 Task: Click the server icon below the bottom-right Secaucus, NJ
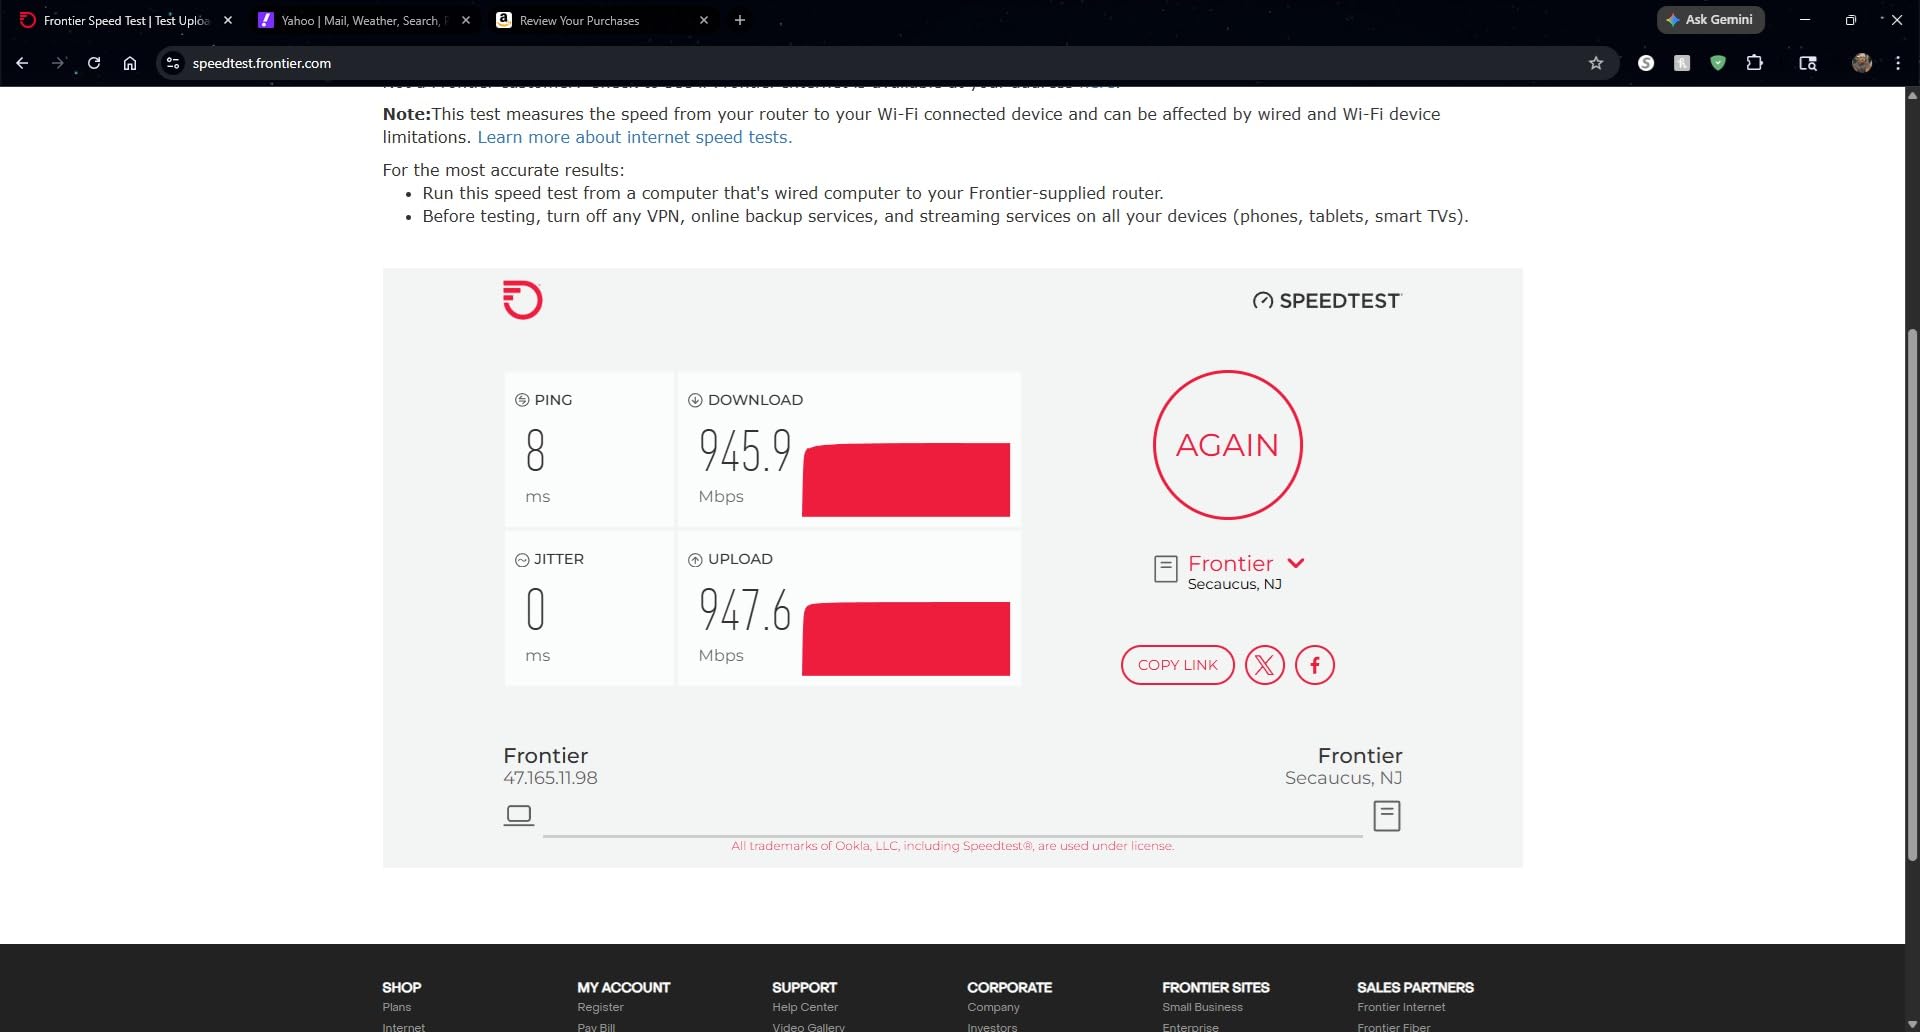pos(1387,816)
